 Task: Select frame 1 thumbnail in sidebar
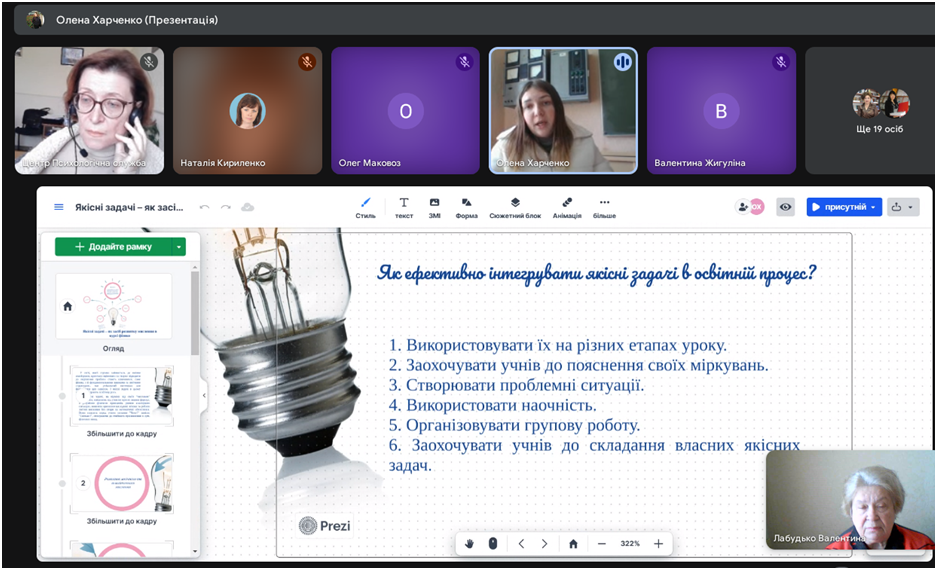122,396
